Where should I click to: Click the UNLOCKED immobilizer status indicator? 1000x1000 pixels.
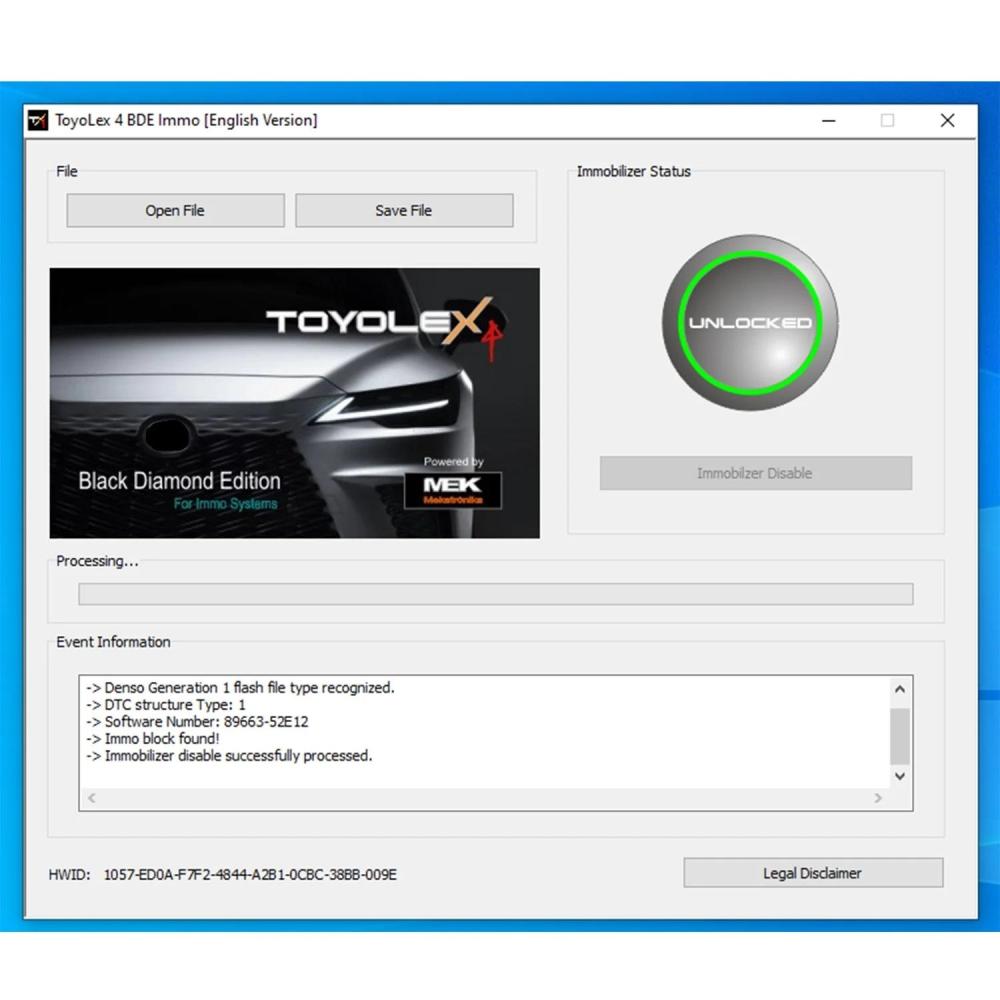tap(750, 322)
